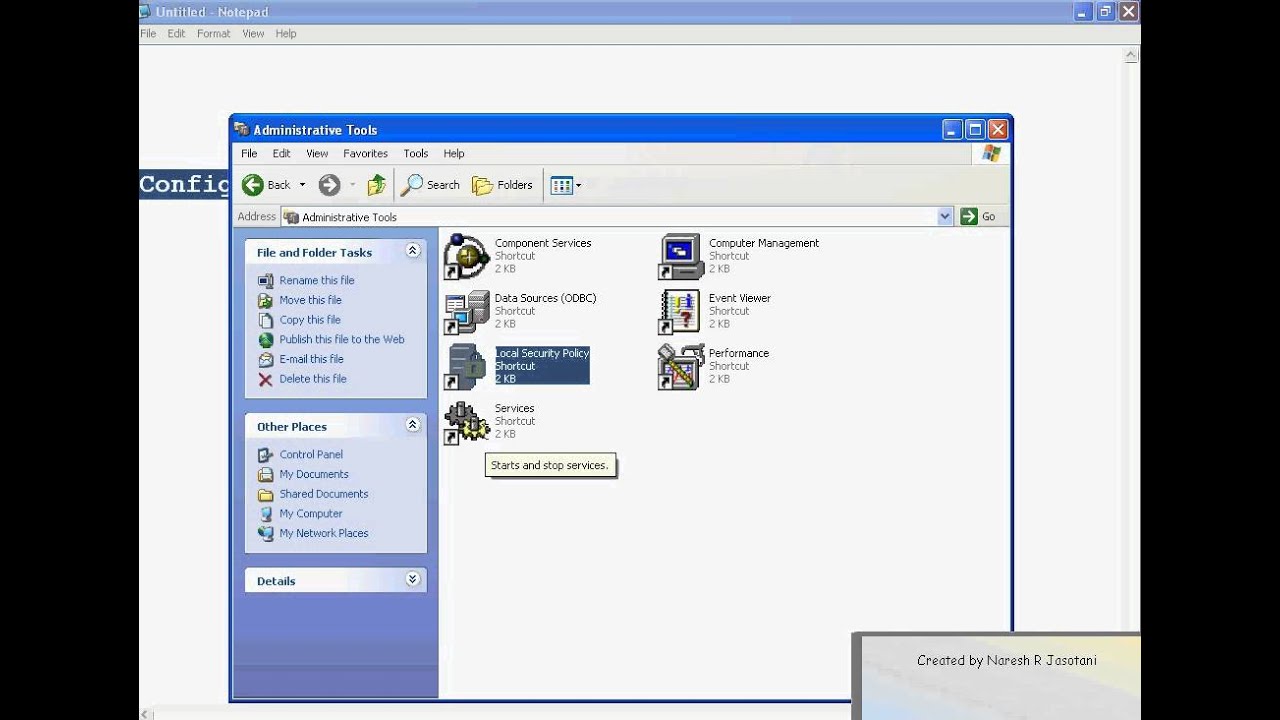The image size is (1280, 720).
Task: Open the Component Services shortcut icon
Action: (x=466, y=257)
